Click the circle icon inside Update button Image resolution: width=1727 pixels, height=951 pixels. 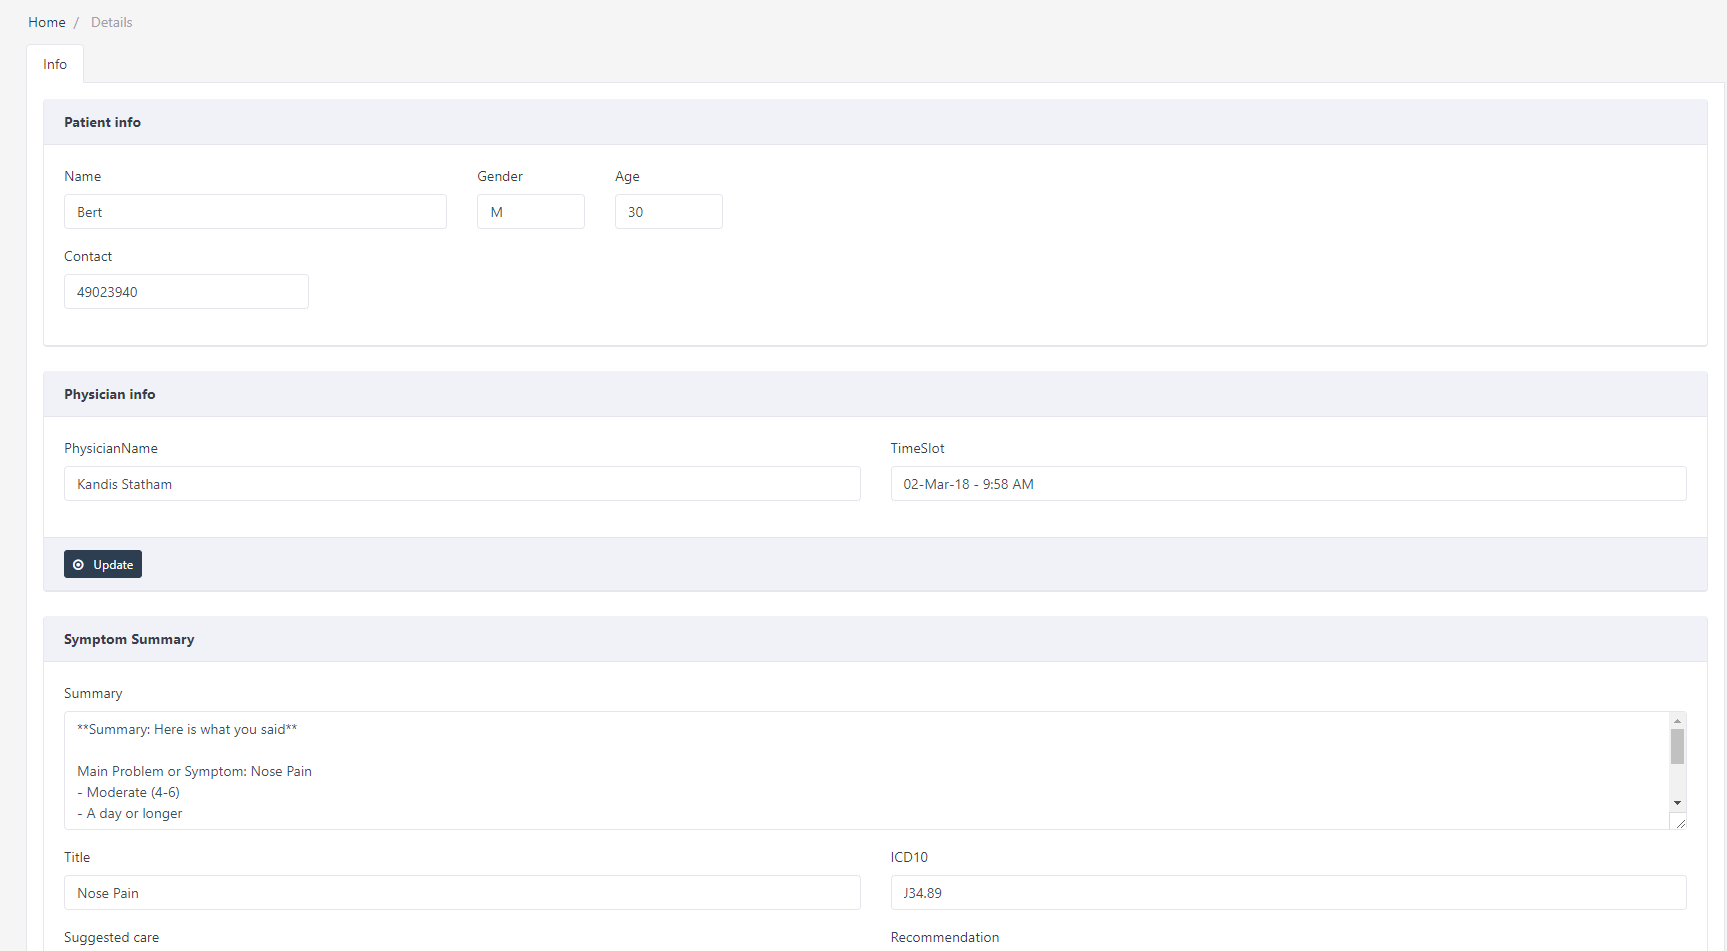tap(78, 565)
